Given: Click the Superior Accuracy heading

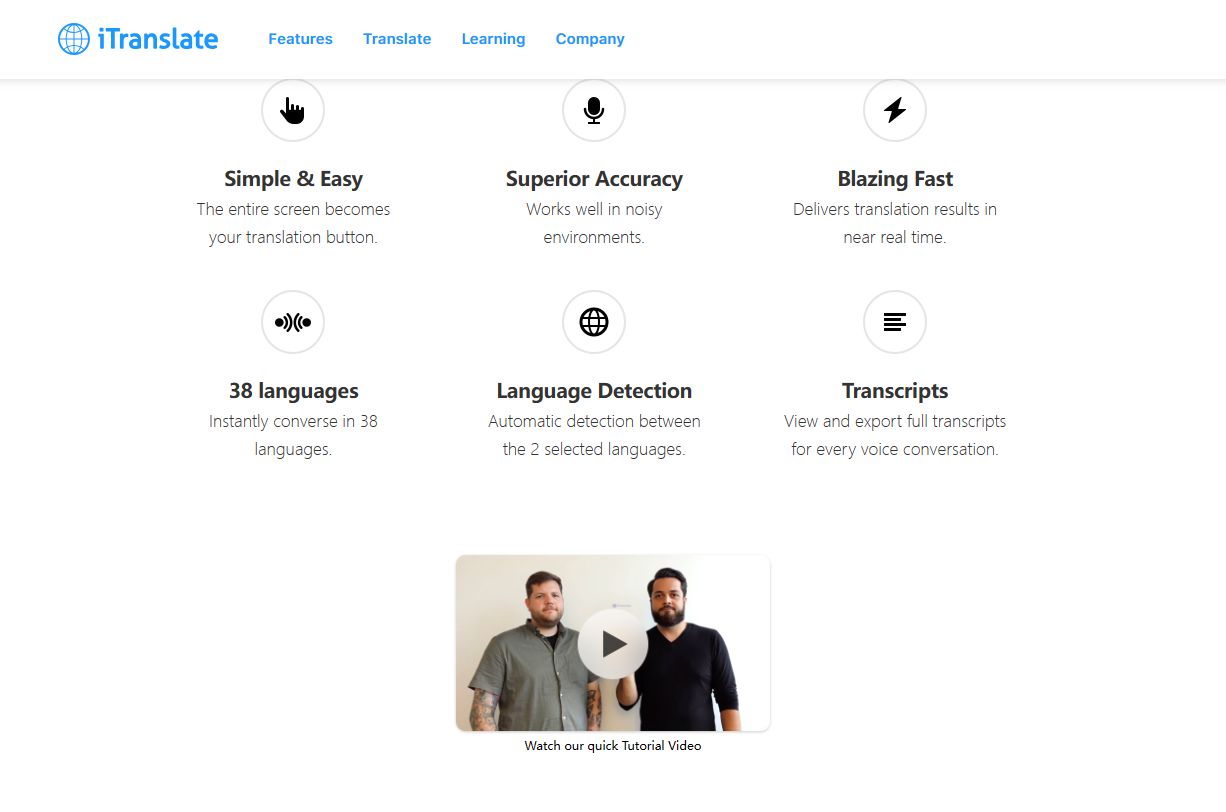Looking at the screenshot, I should pos(594,179).
